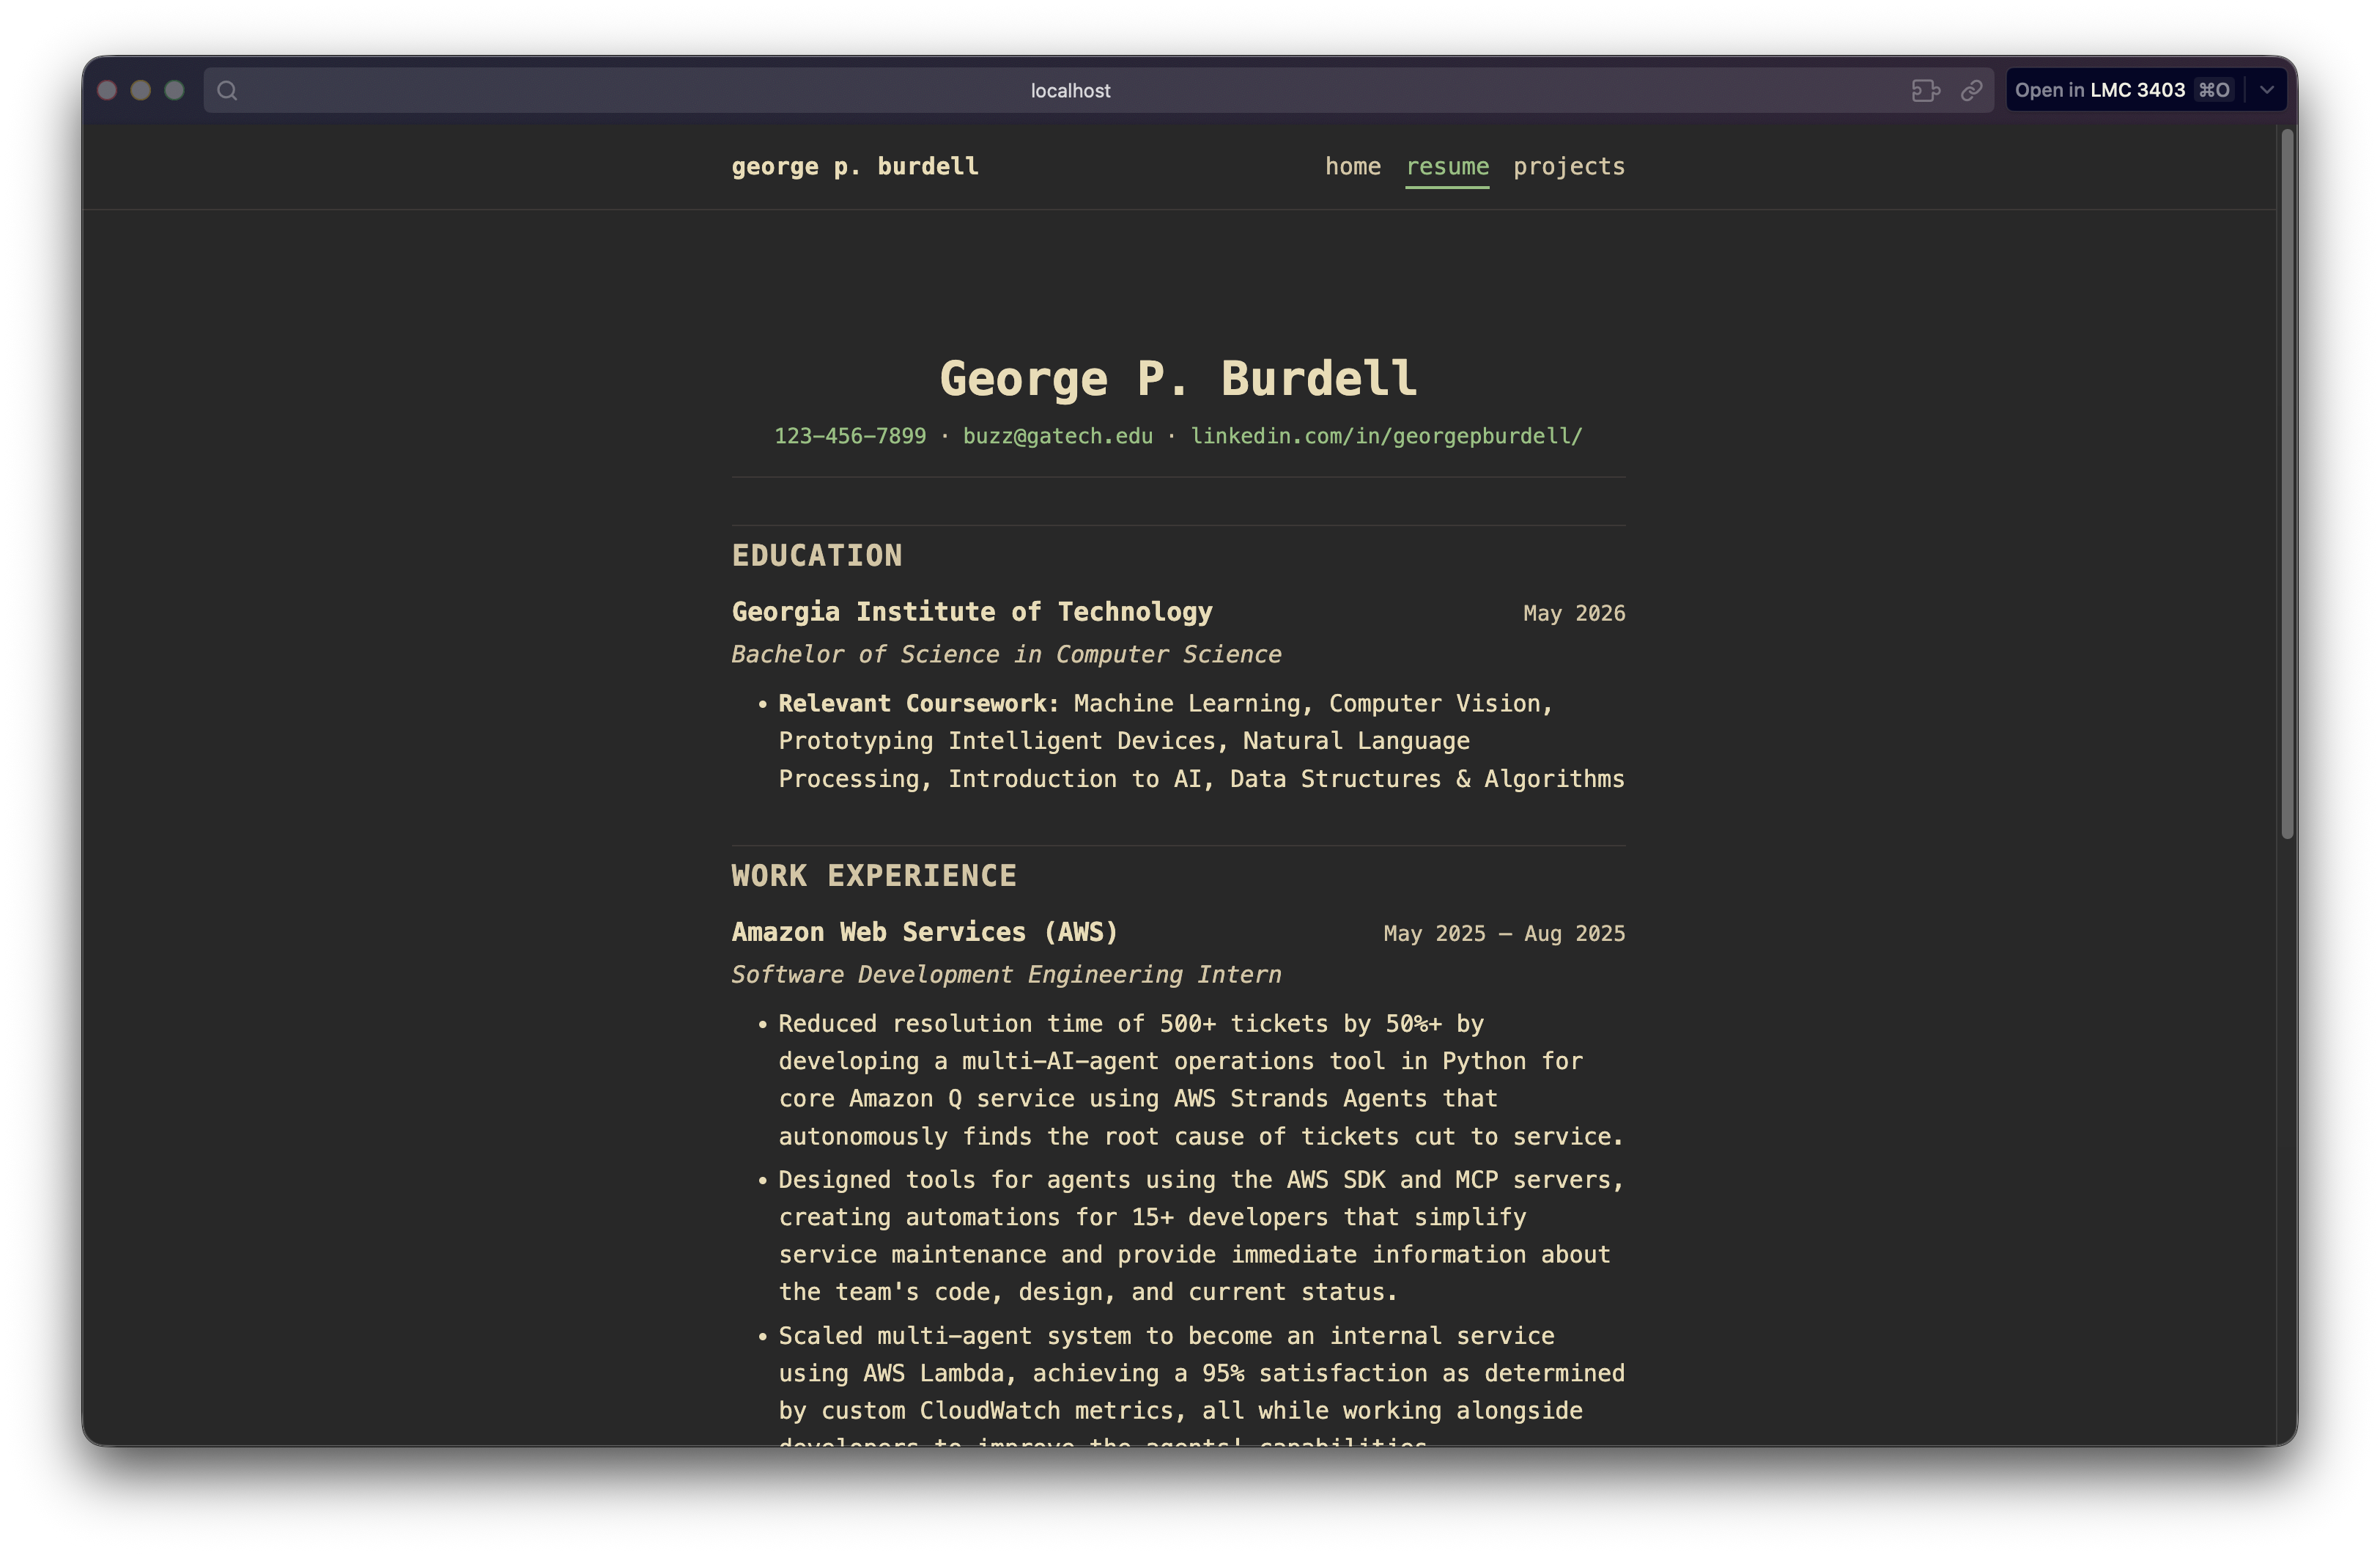Image resolution: width=2380 pixels, height=1555 pixels.
Task: Open the linkedin.com/in/georgepburdell profile link
Action: [x=1386, y=436]
